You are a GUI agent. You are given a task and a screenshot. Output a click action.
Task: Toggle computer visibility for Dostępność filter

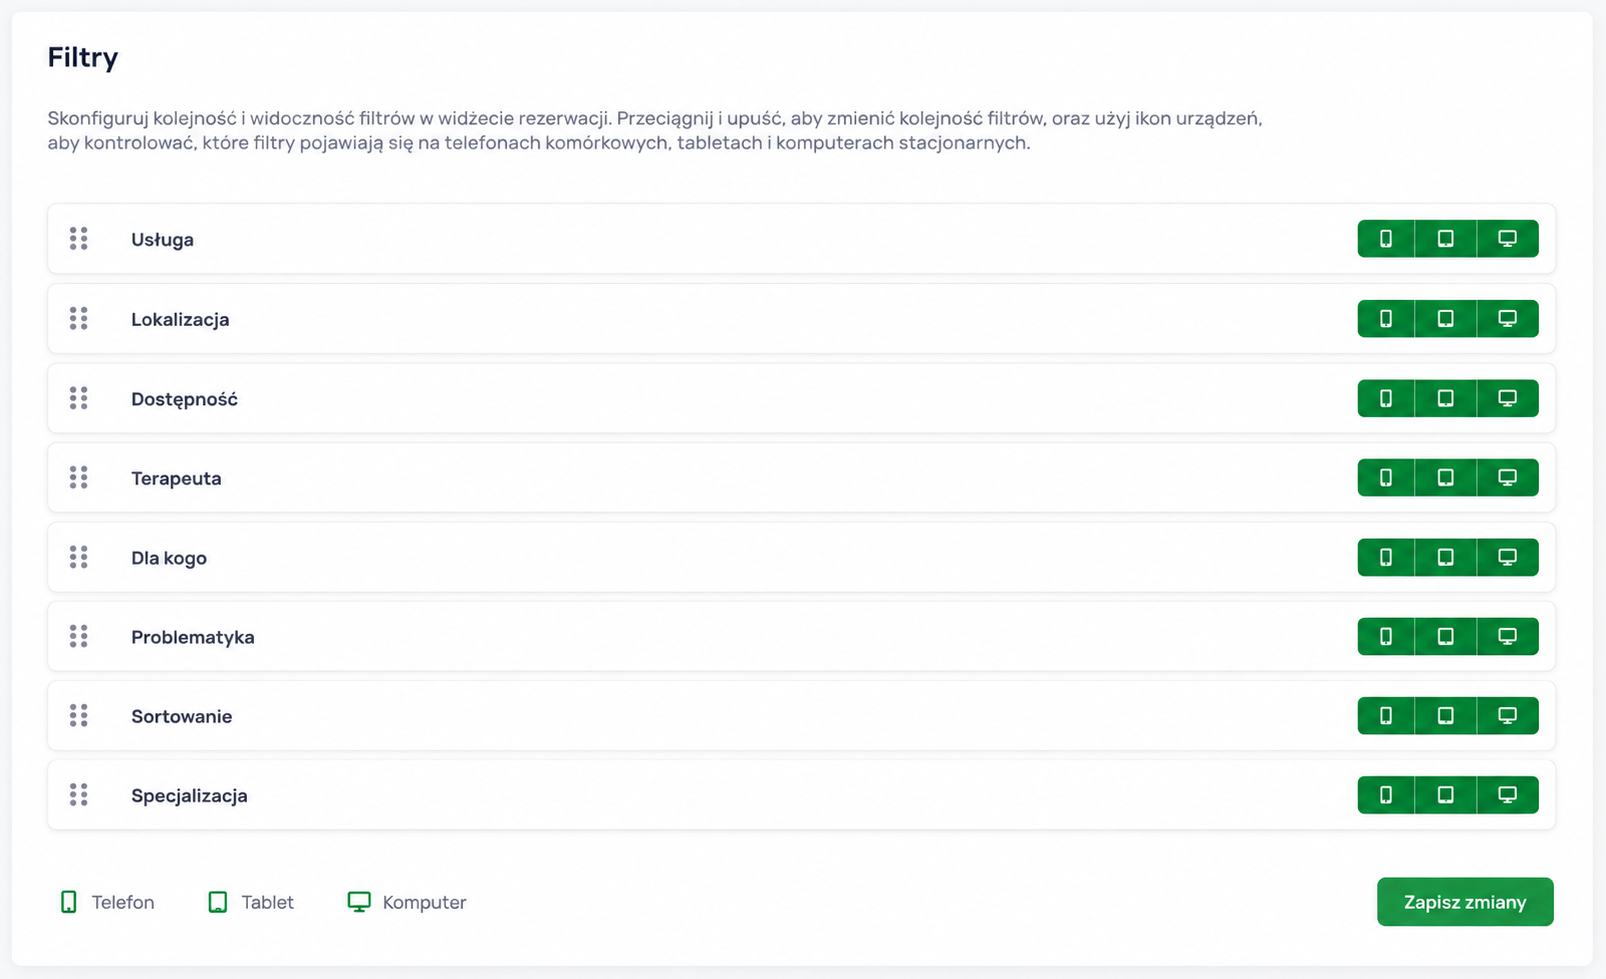pyautogui.click(x=1508, y=398)
